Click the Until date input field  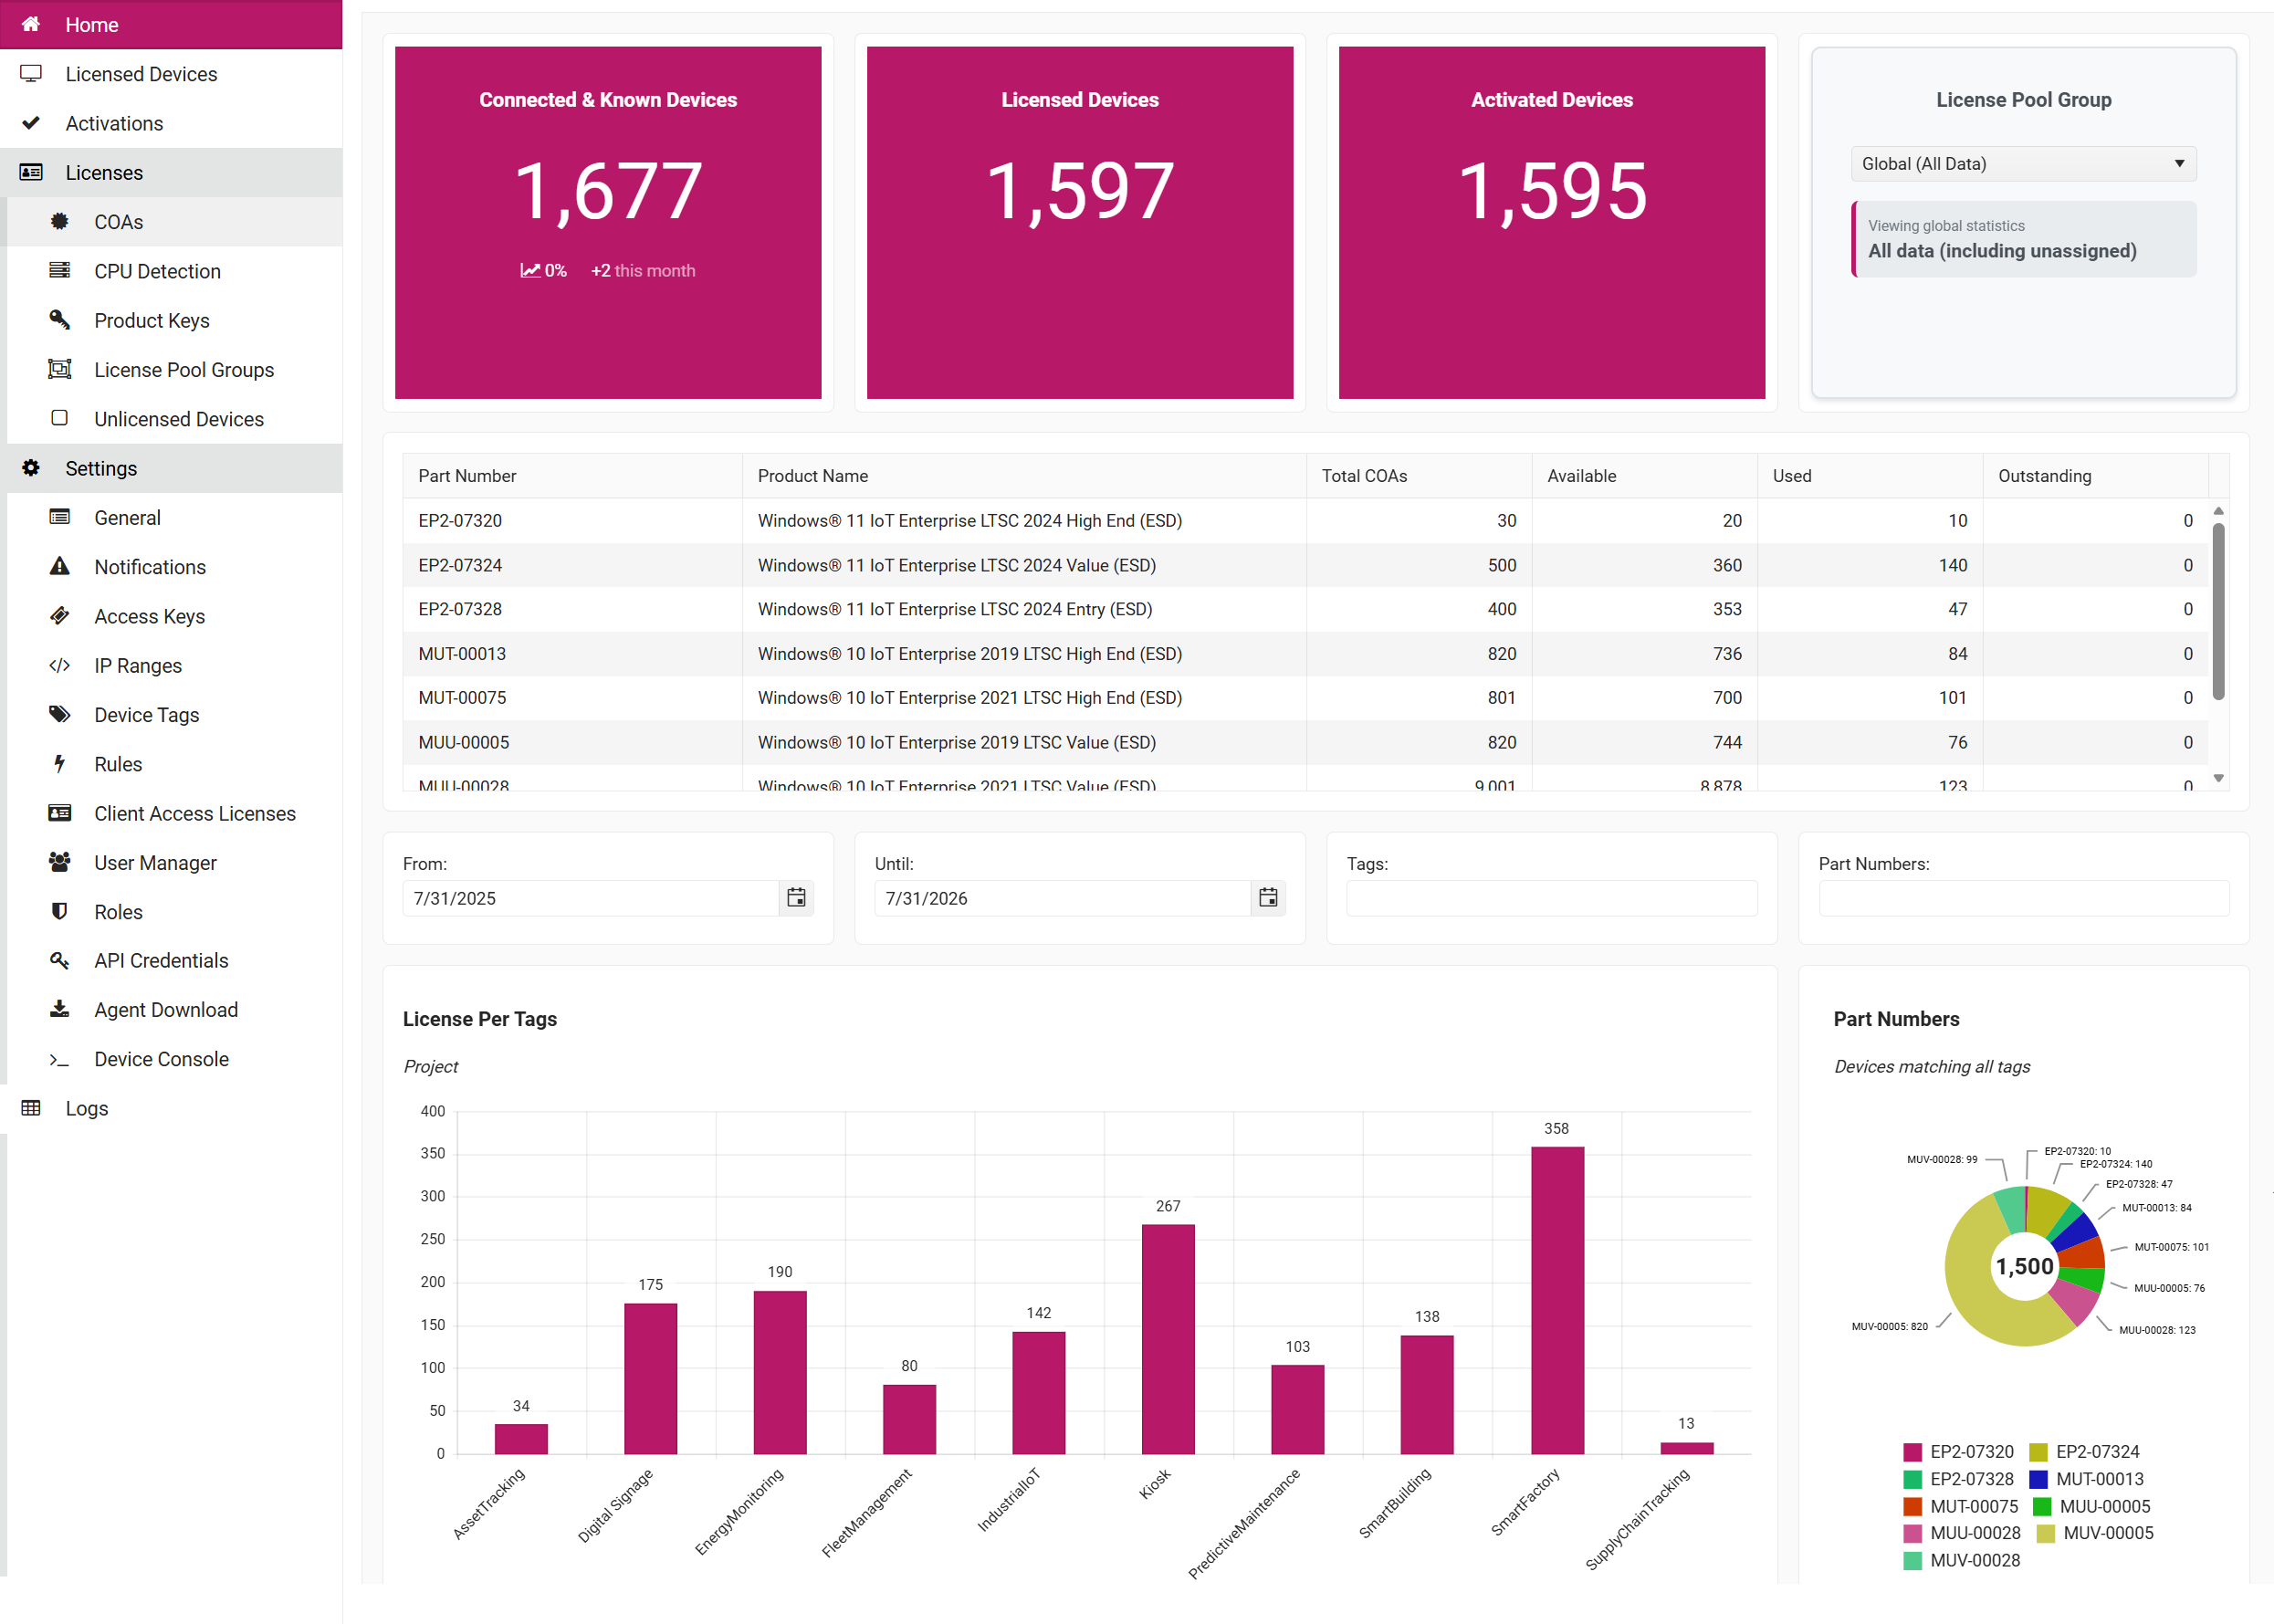pos(1063,898)
